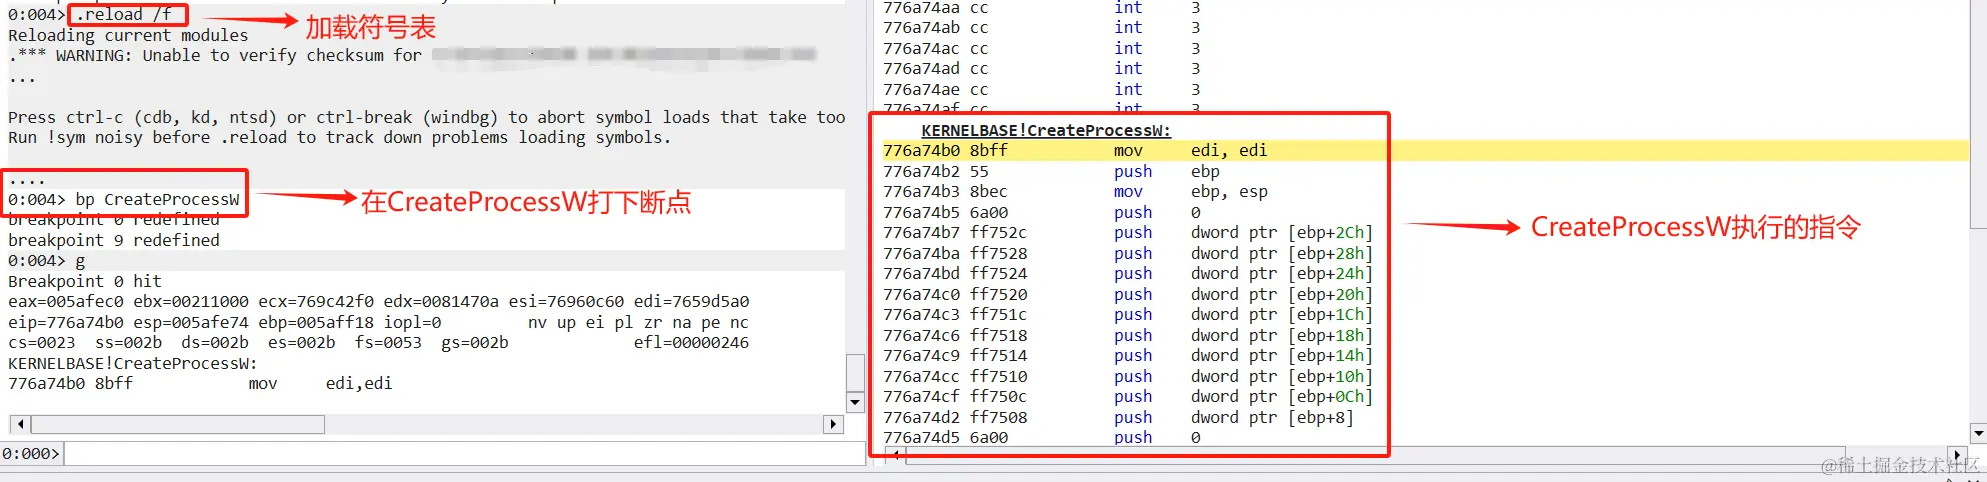
Task: Select disassembly row 776a74ac cc int 3
Action: [1042, 48]
